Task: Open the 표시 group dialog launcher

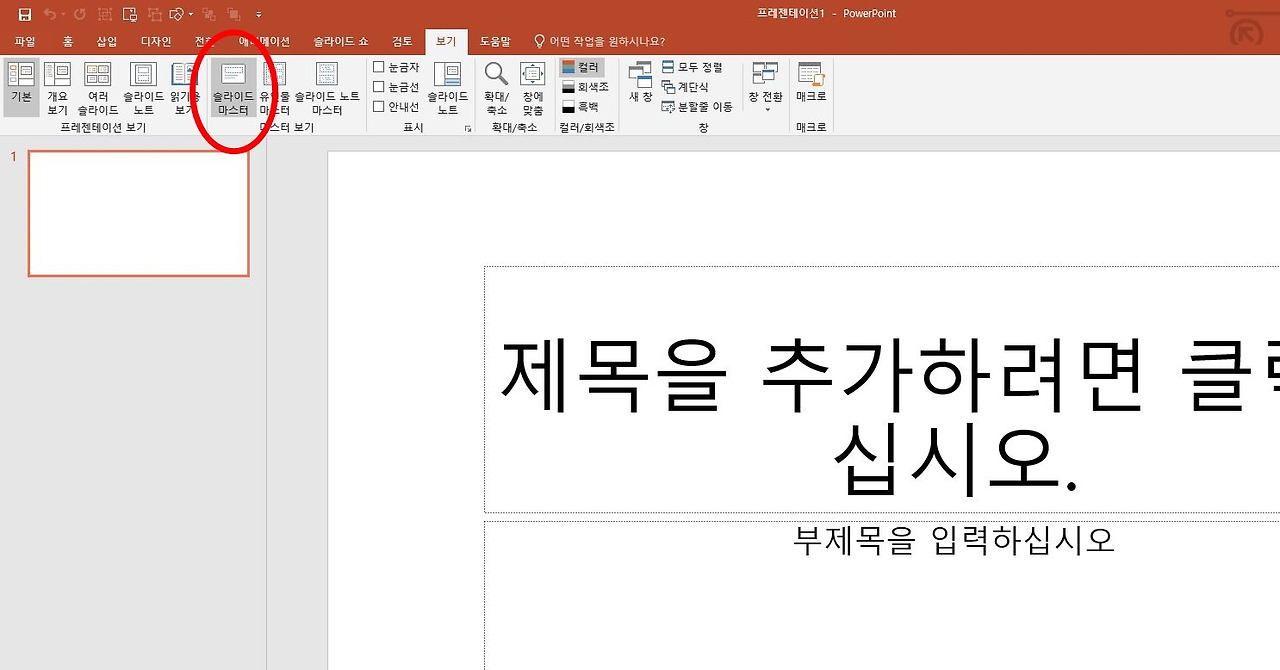Action: pos(468,129)
